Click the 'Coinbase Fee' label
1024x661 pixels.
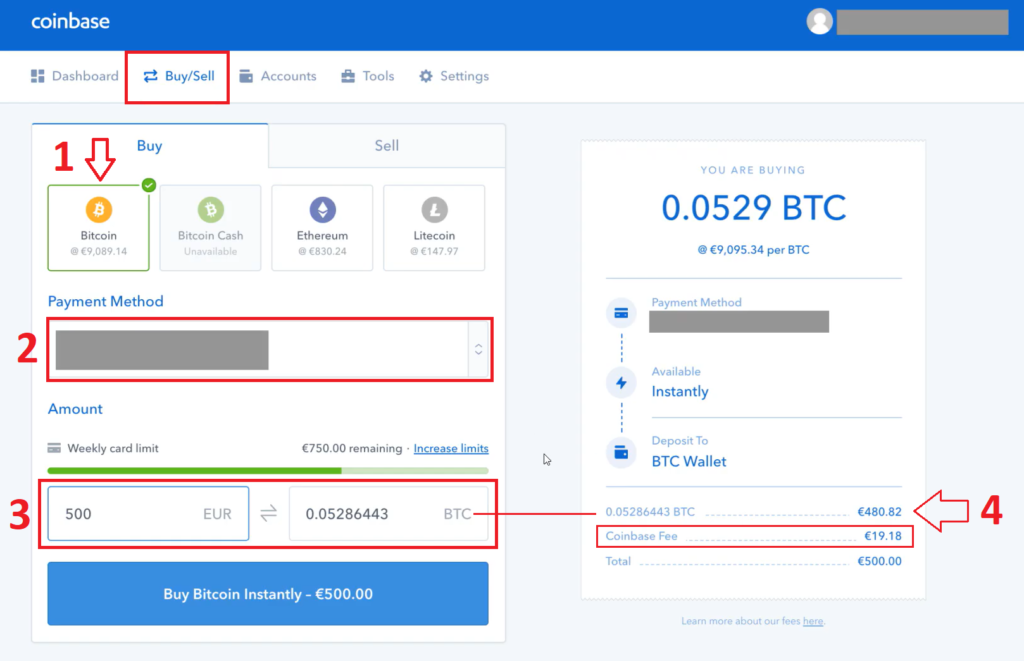(641, 536)
